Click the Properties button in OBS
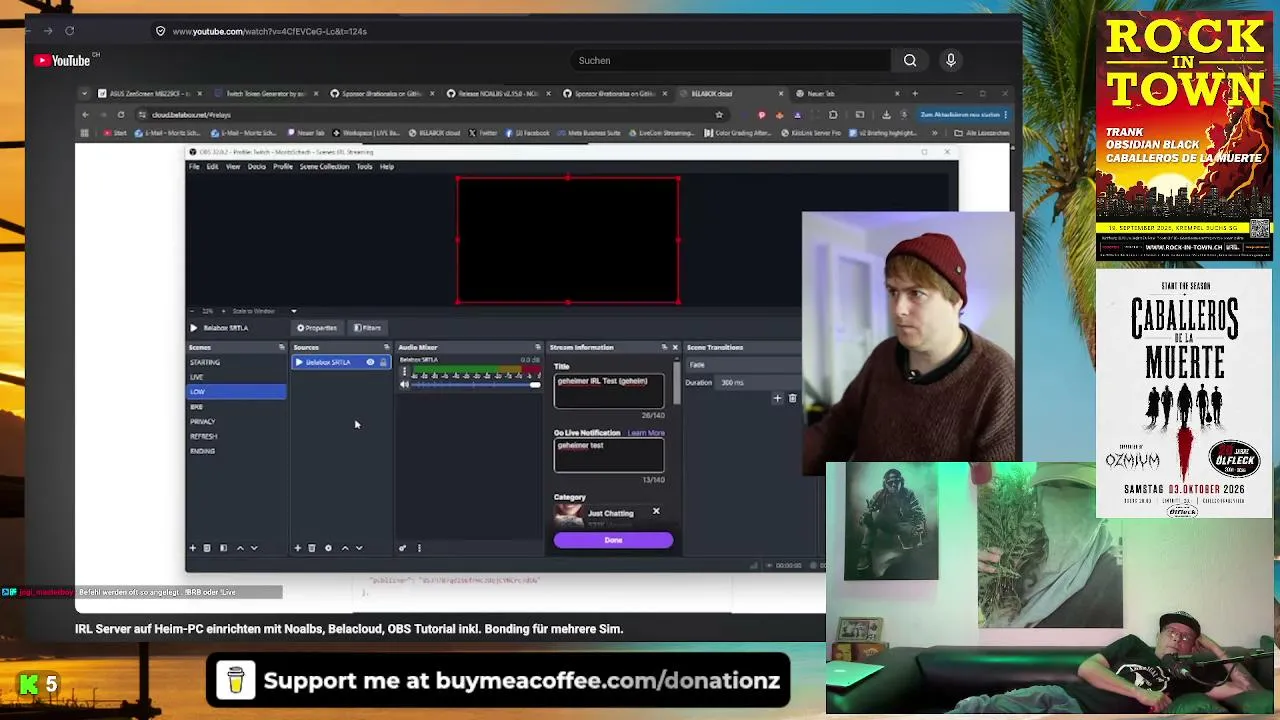This screenshot has height=720, width=1280. (317, 328)
